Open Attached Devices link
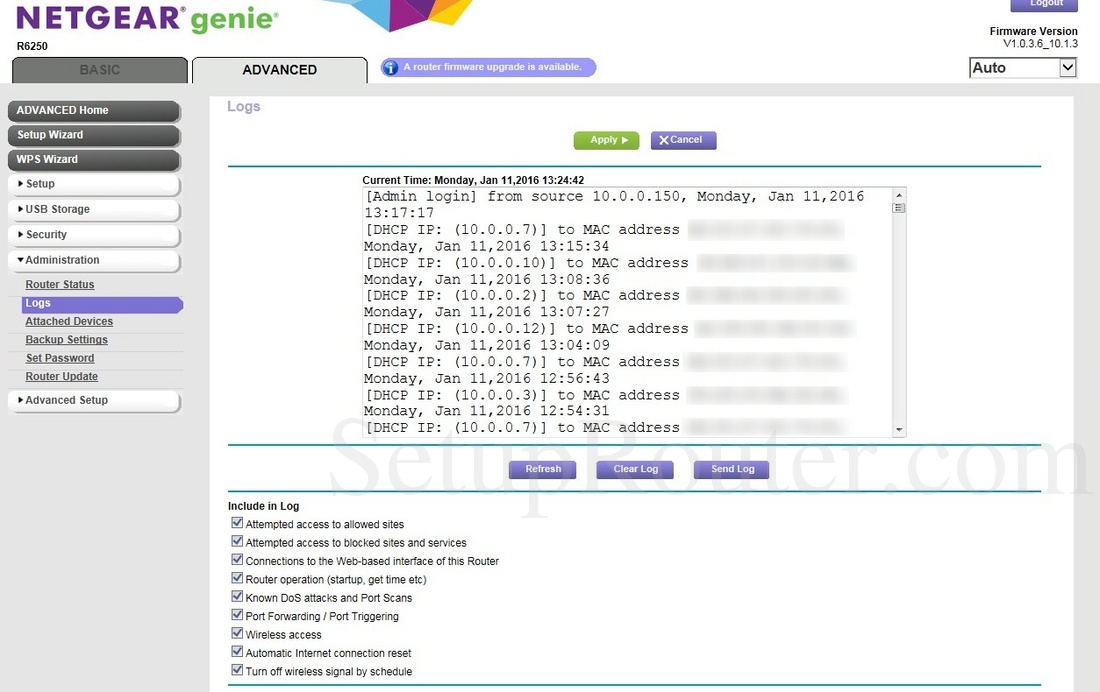 [69, 321]
